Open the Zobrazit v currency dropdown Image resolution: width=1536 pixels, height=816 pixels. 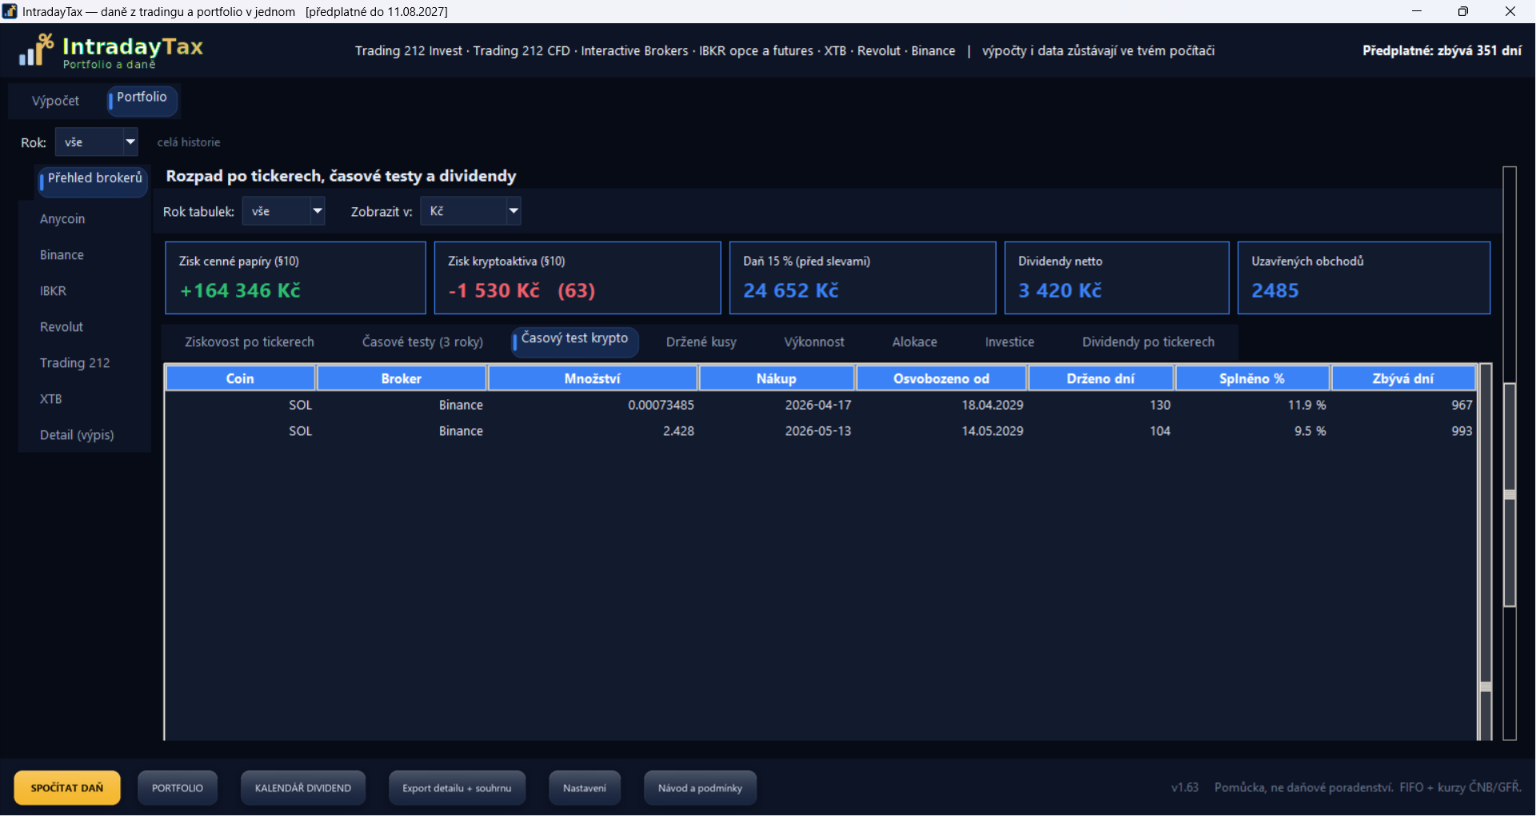tap(471, 211)
